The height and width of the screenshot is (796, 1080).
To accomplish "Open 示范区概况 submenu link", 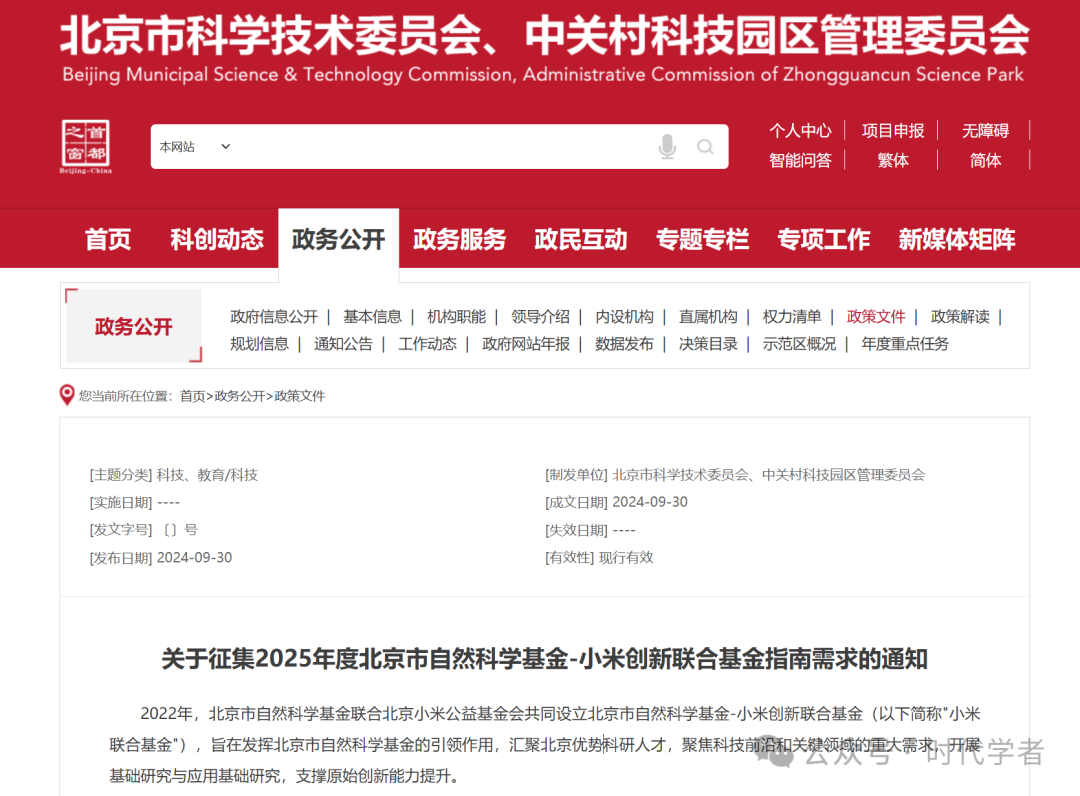I will 799,344.
